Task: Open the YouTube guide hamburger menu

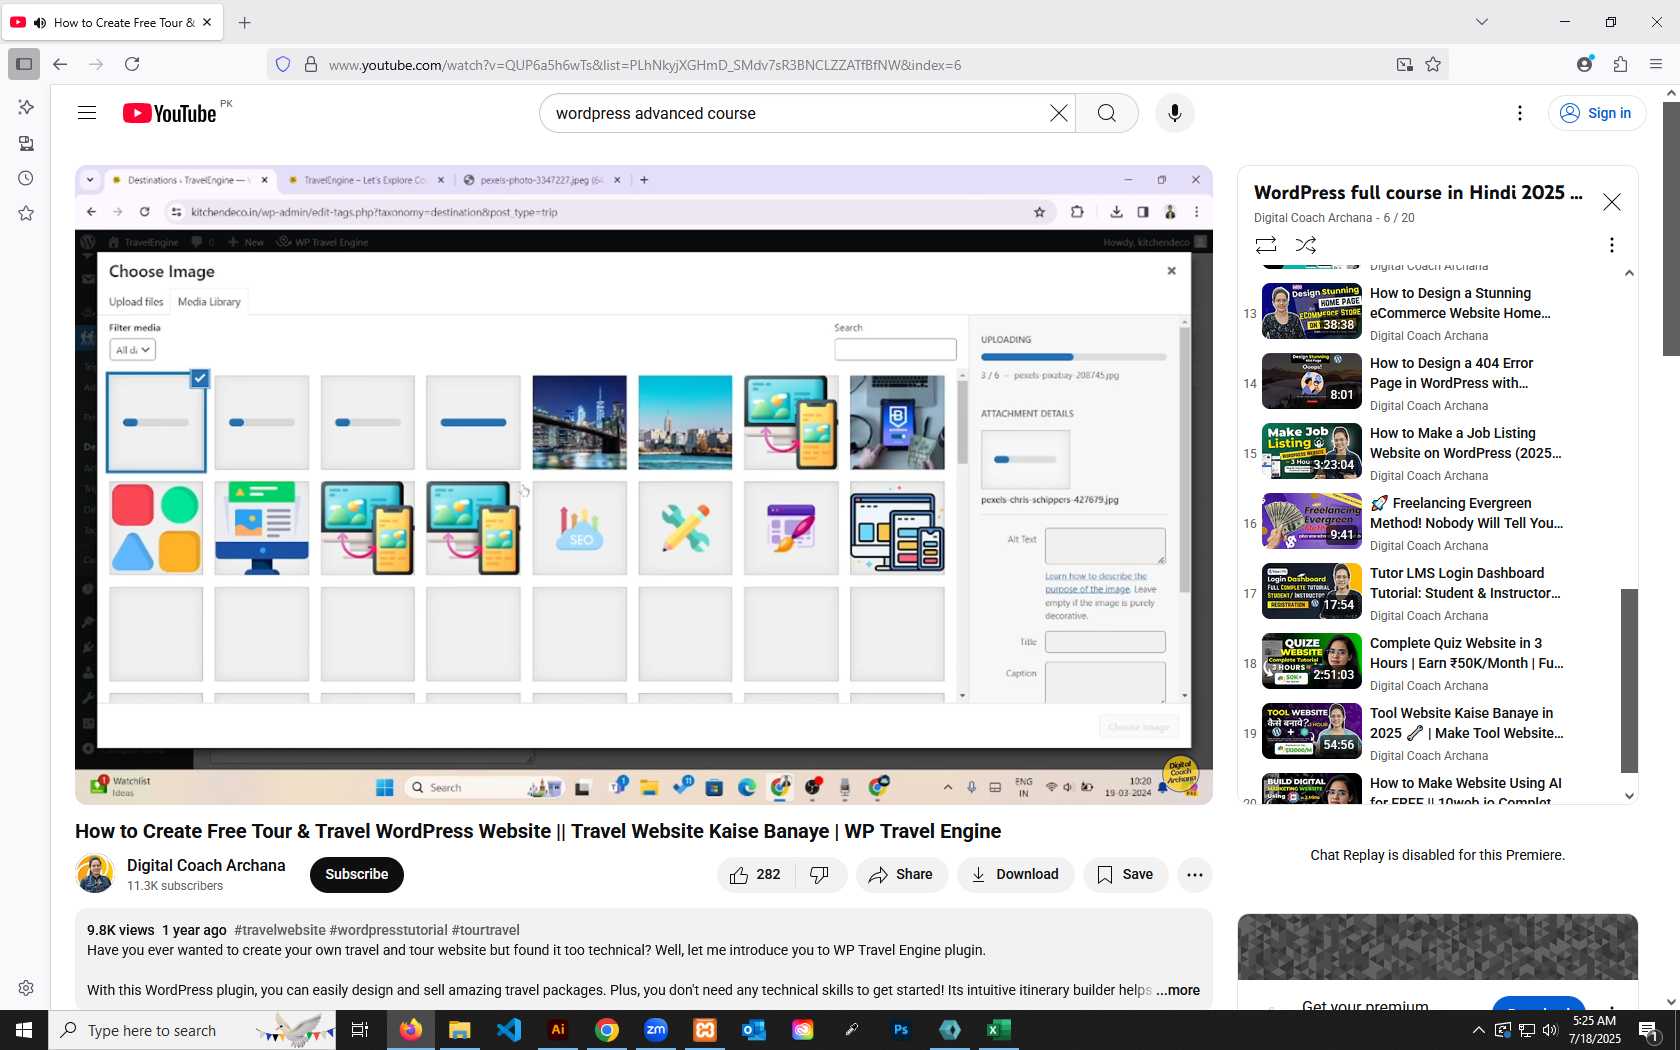Action: click(87, 113)
